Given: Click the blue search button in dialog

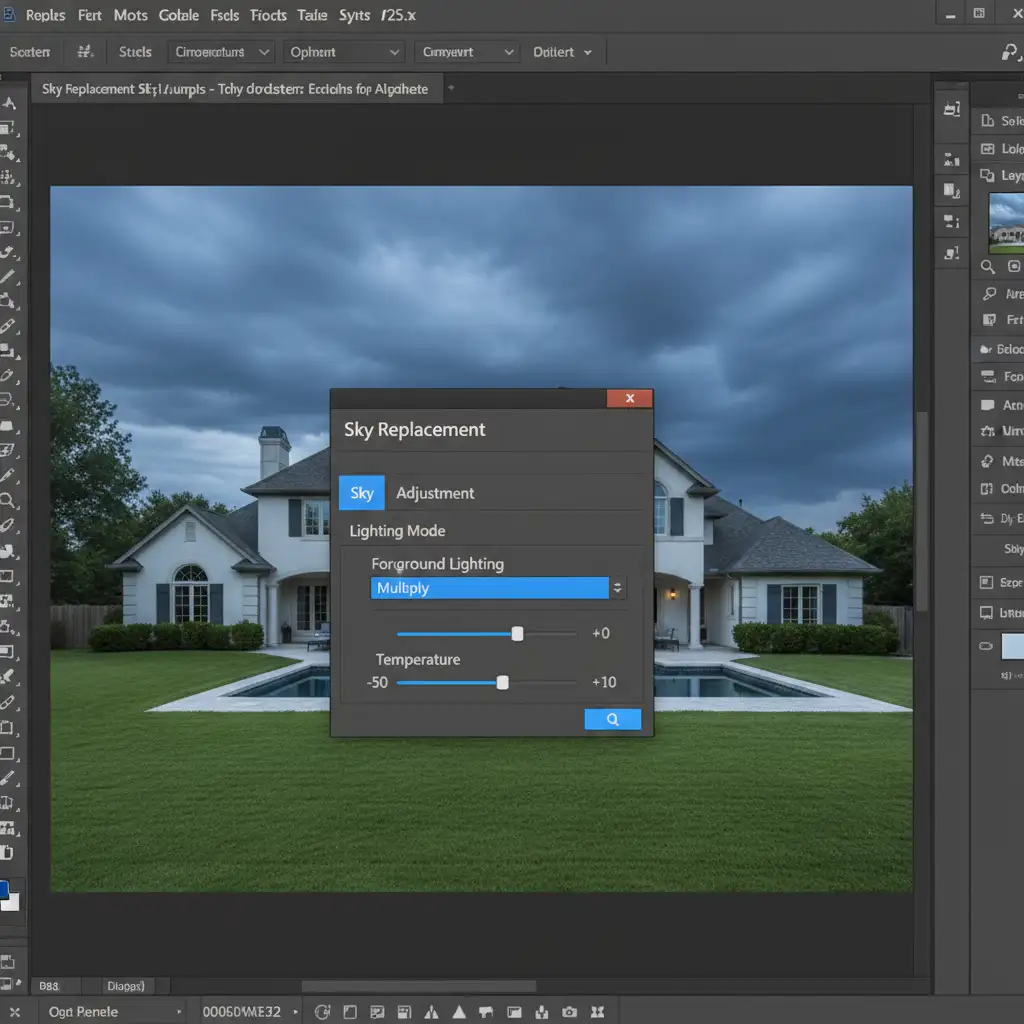Looking at the screenshot, I should coord(612,719).
